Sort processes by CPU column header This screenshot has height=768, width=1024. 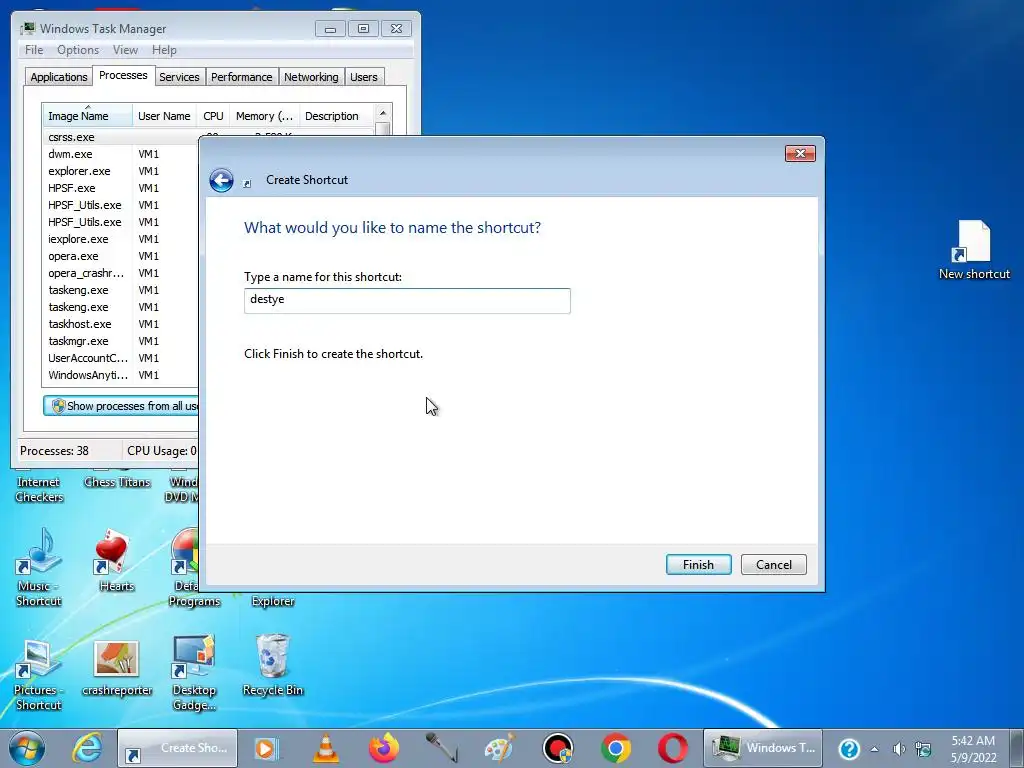point(214,116)
